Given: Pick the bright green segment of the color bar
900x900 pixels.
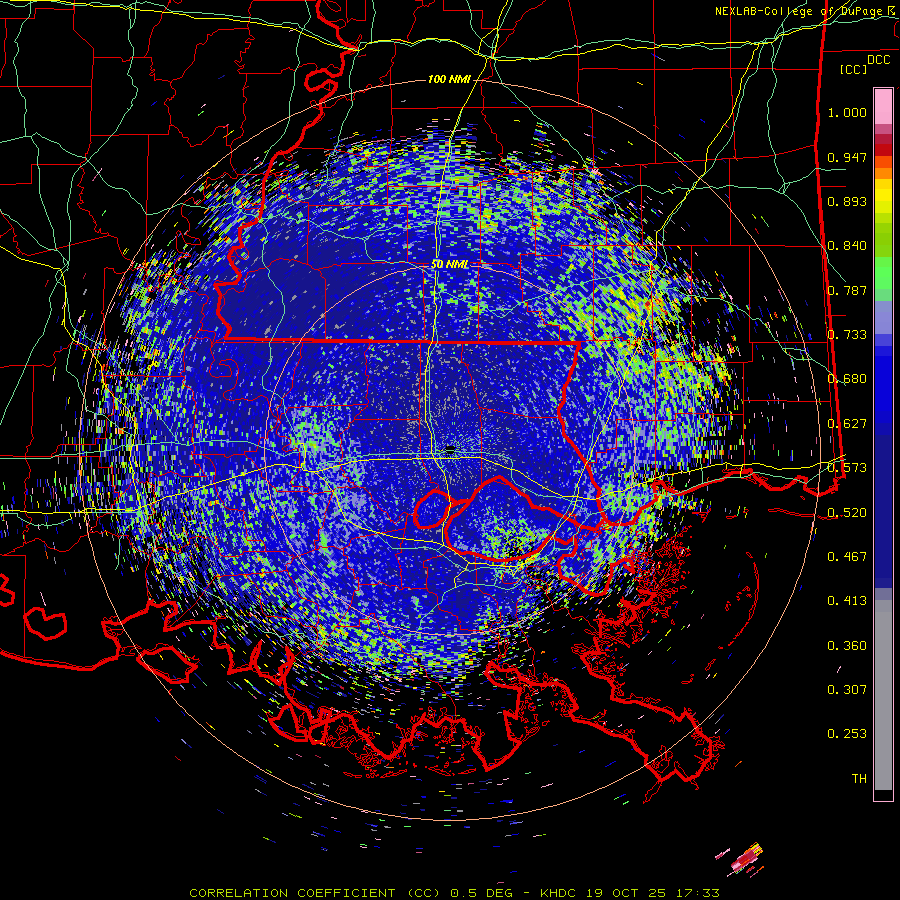Looking at the screenshot, I should pyautogui.click(x=883, y=273).
